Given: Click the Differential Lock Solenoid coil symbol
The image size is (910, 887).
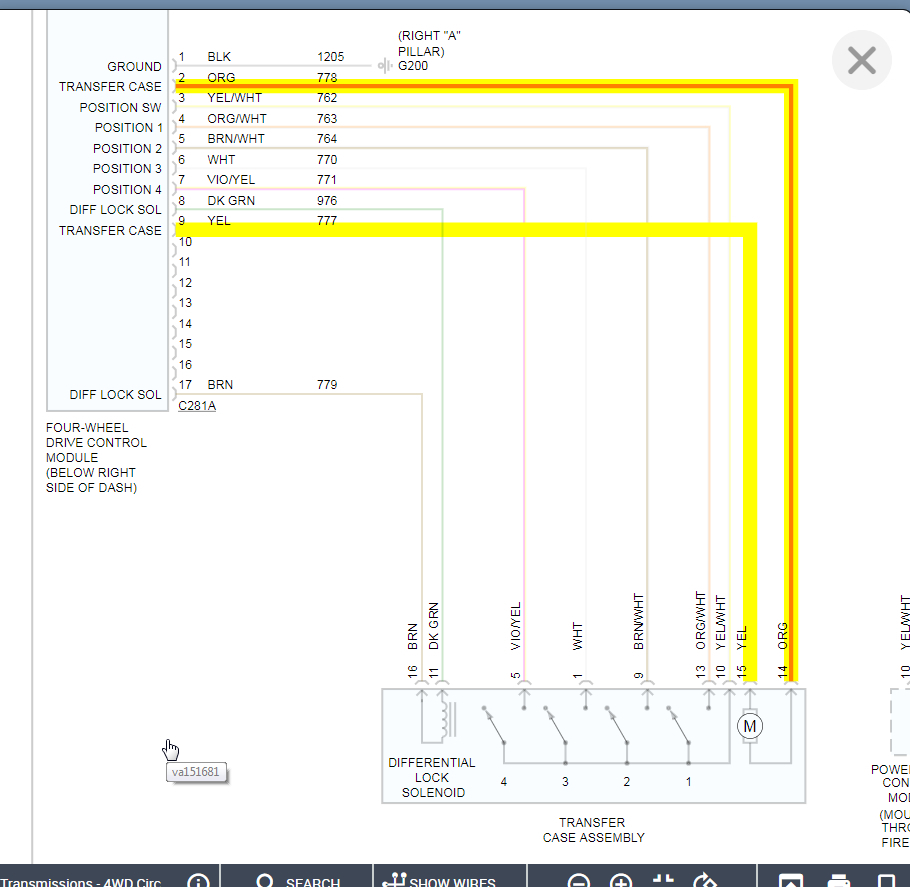Looking at the screenshot, I should tap(446, 718).
